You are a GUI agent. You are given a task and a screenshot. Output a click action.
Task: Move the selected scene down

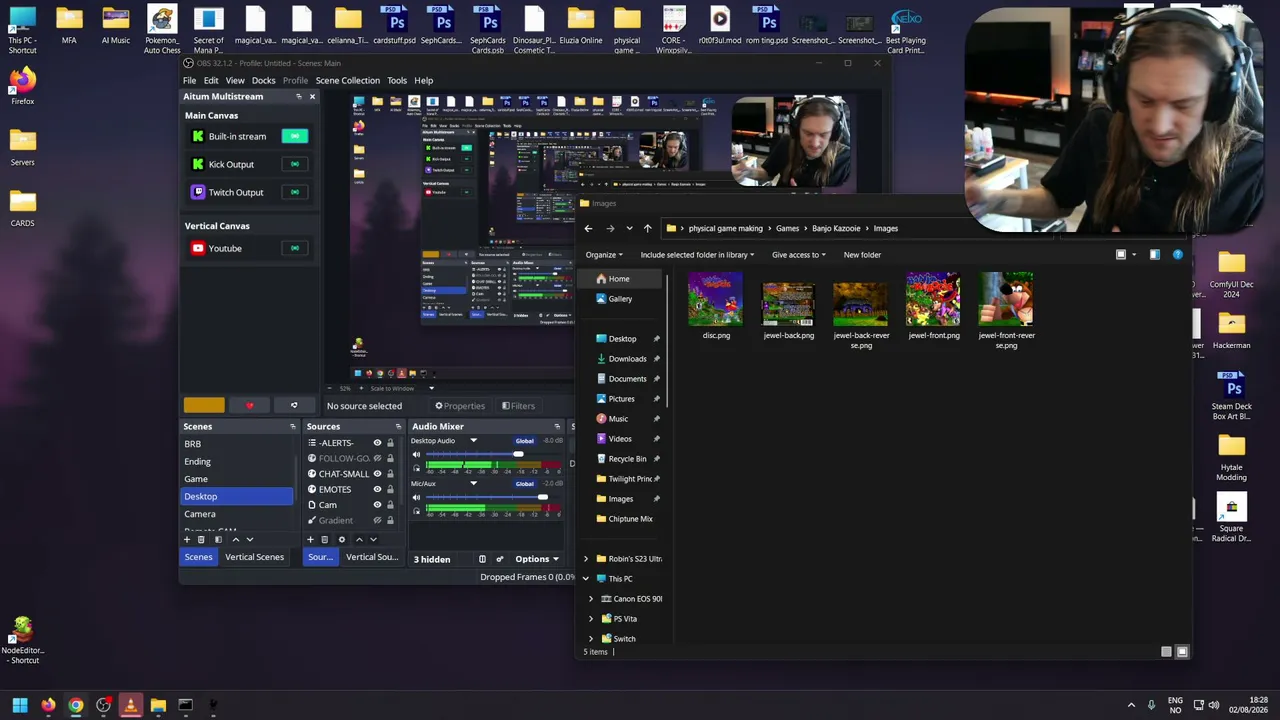coord(250,540)
